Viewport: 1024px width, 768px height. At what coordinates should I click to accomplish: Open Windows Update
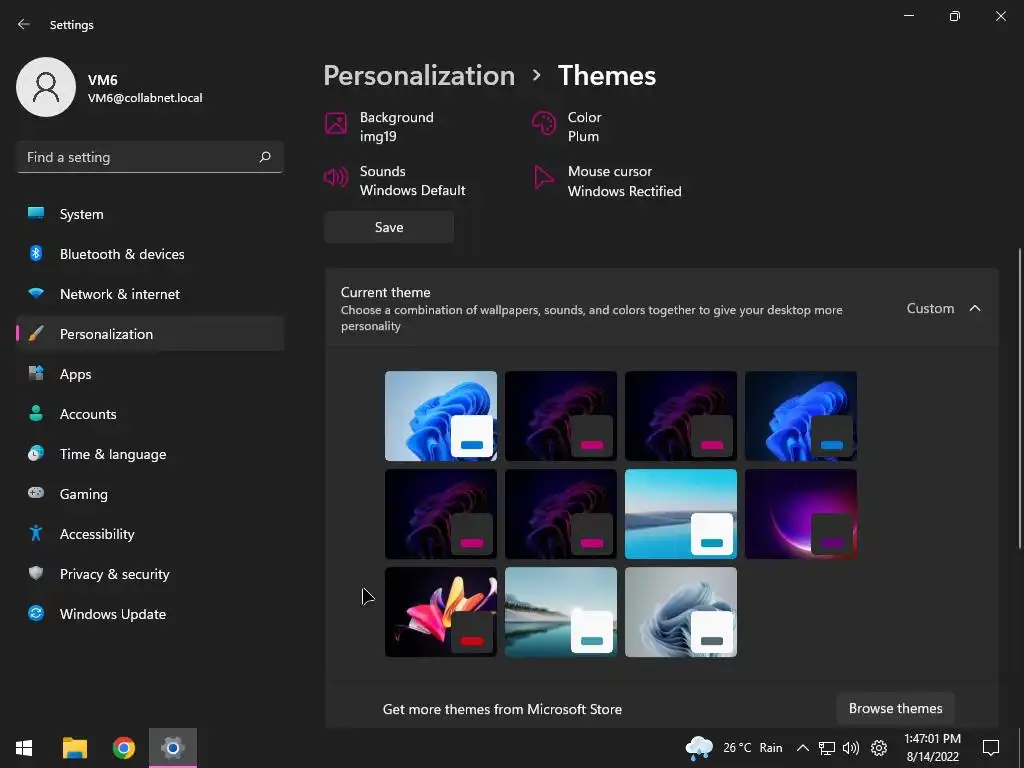(x=150, y=614)
